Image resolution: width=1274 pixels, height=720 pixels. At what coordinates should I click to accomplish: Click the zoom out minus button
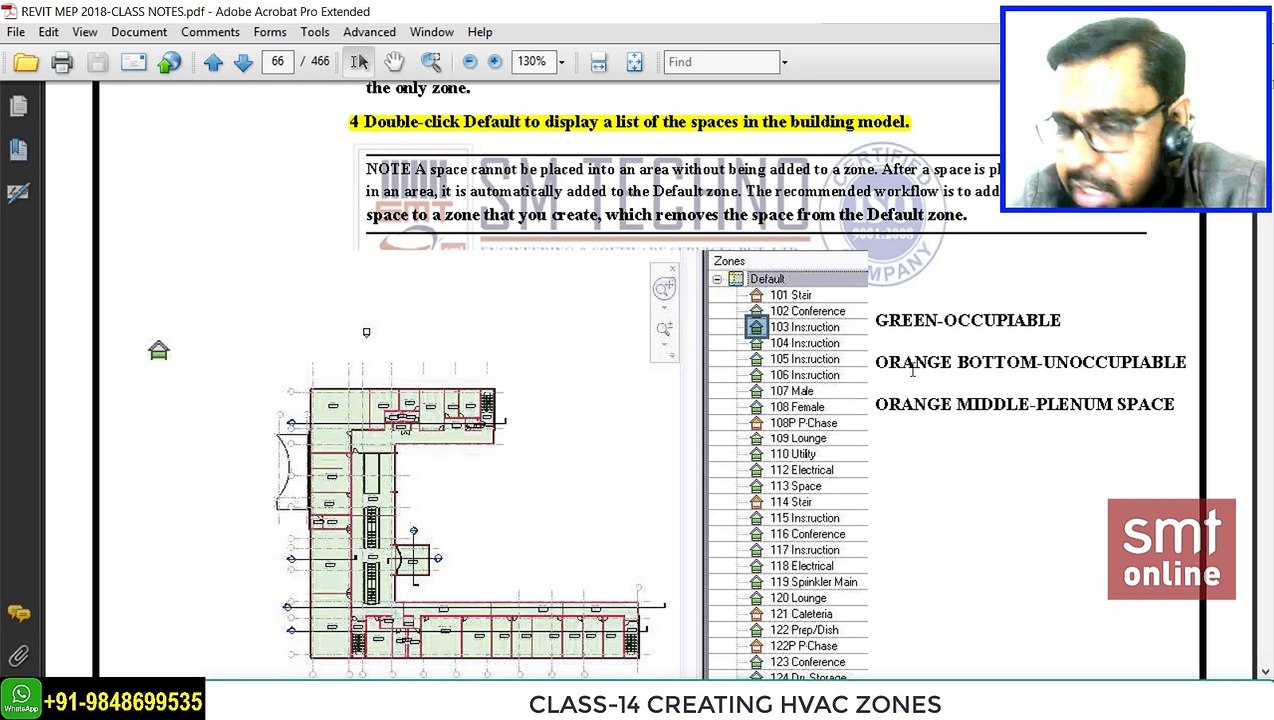pos(469,62)
